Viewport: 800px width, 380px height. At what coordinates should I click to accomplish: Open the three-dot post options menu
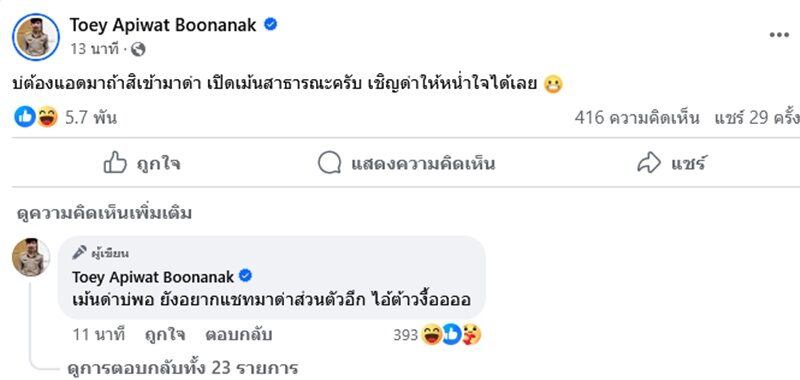click(x=779, y=35)
